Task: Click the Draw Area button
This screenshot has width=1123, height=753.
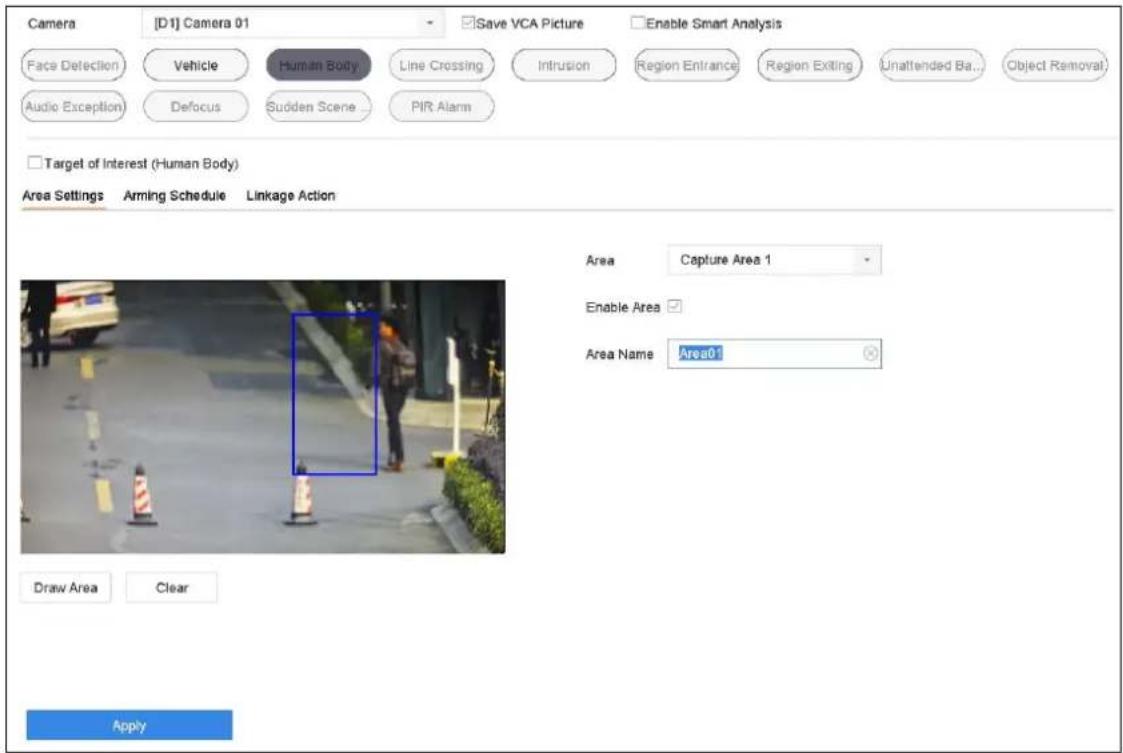Action: pyautogui.click(x=65, y=587)
